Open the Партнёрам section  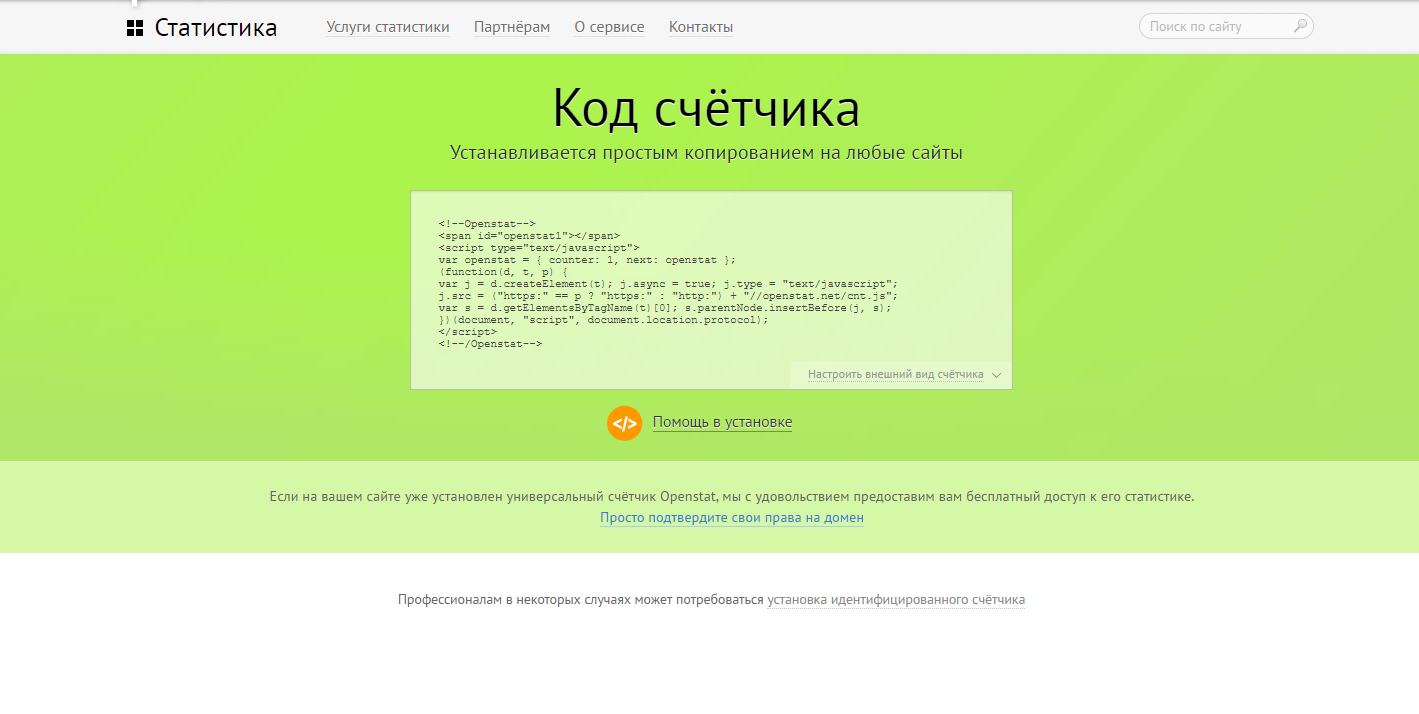click(512, 27)
